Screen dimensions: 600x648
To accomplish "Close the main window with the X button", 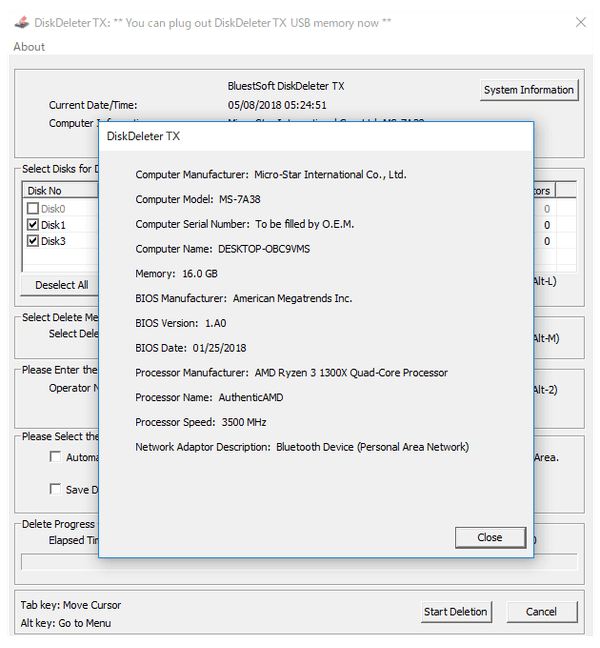I will [579, 22].
